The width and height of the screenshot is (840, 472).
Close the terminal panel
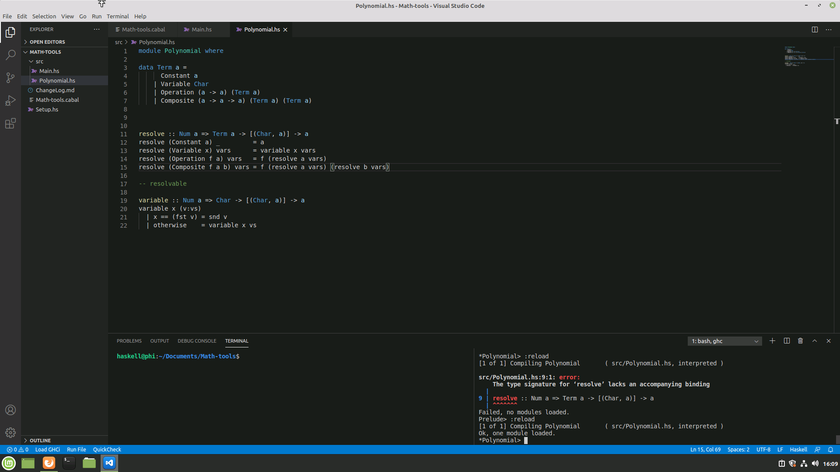[828, 341]
